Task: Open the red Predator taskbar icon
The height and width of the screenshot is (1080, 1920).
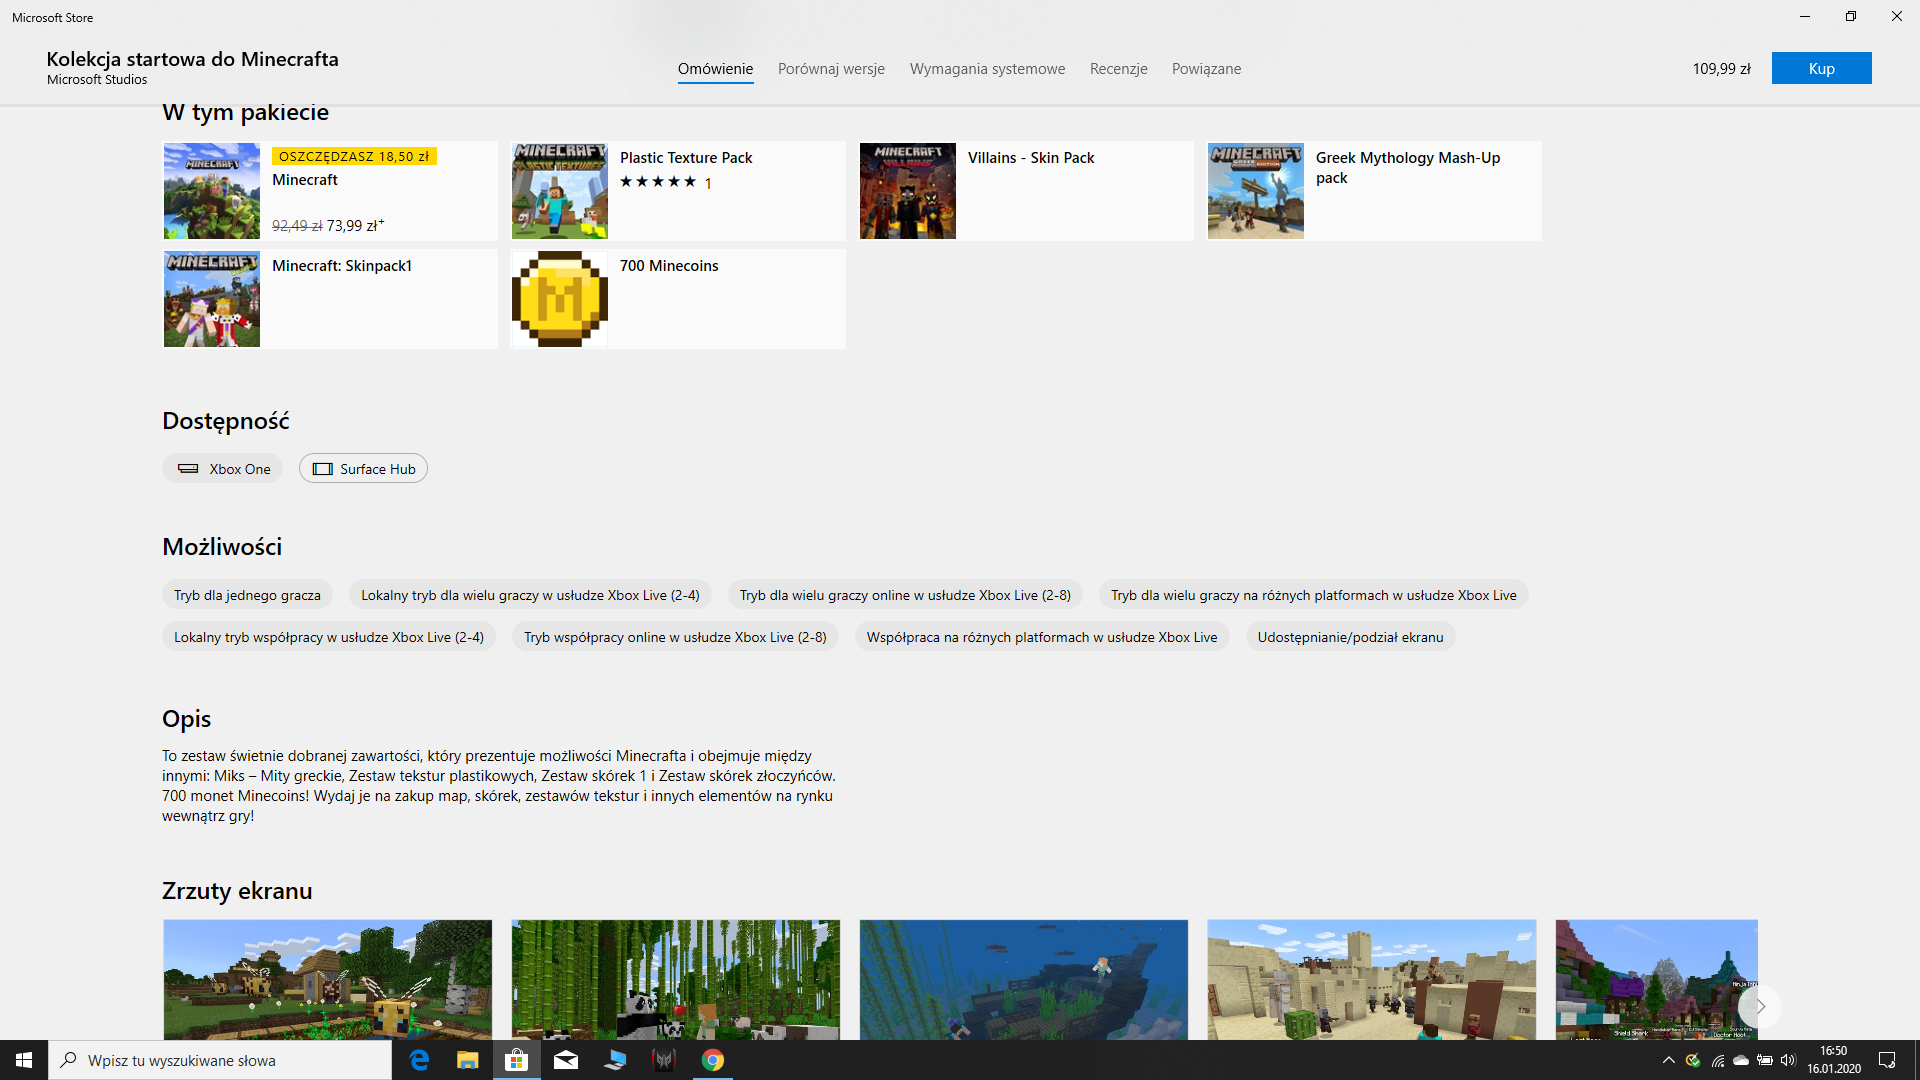Action: (x=664, y=1060)
